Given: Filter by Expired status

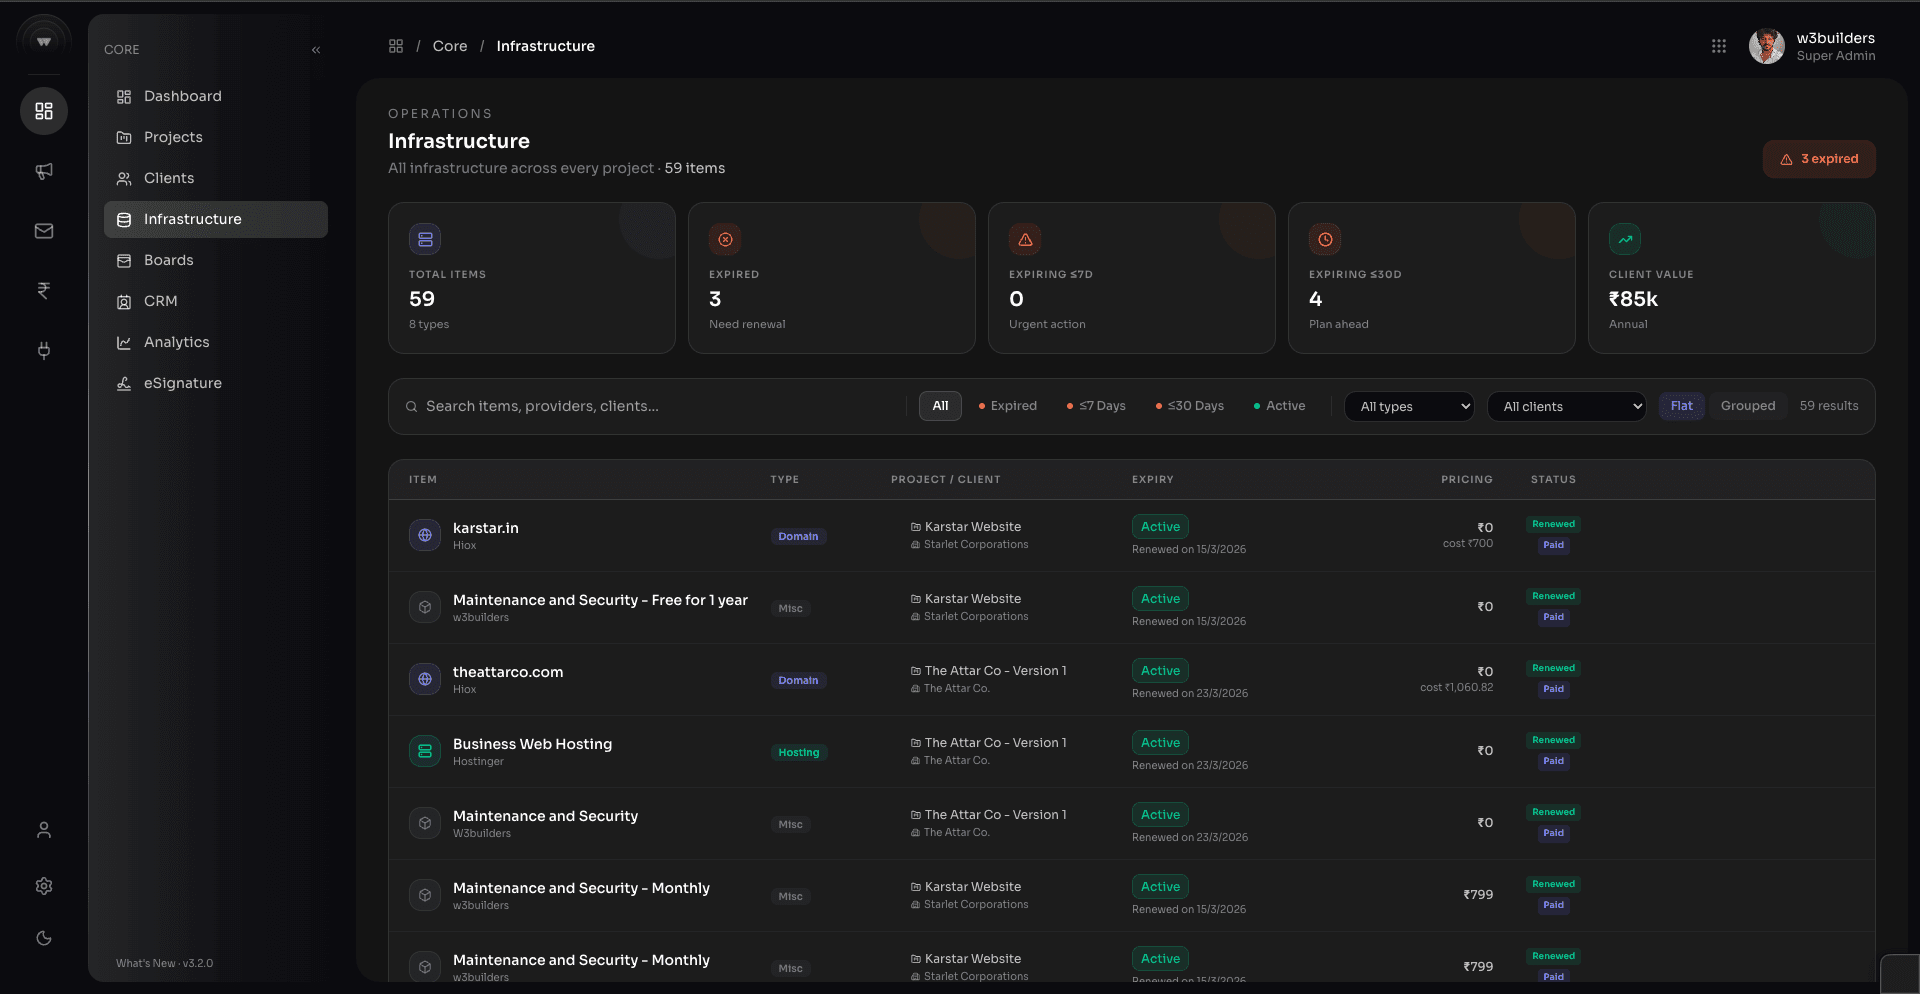Looking at the screenshot, I should 1007,406.
